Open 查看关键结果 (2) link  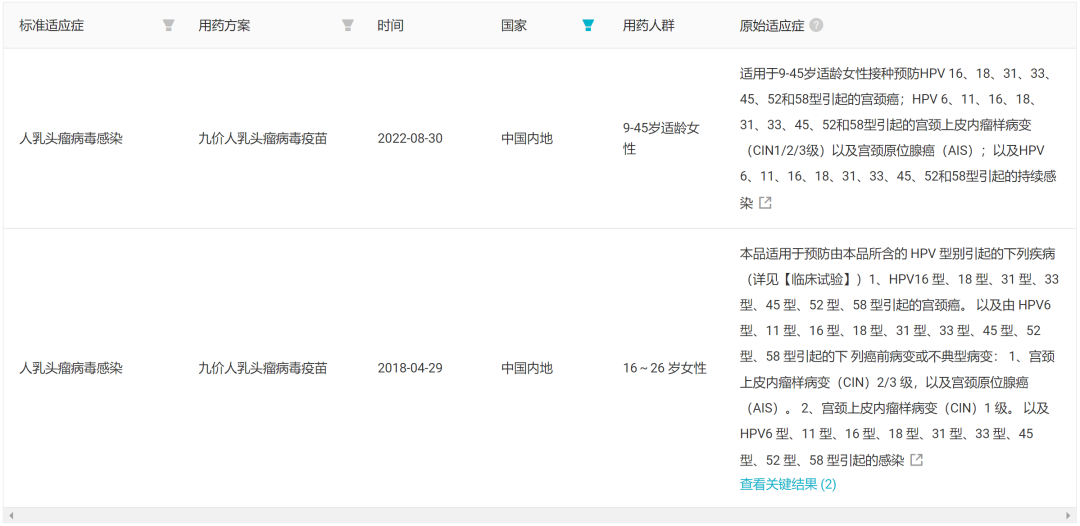788,485
